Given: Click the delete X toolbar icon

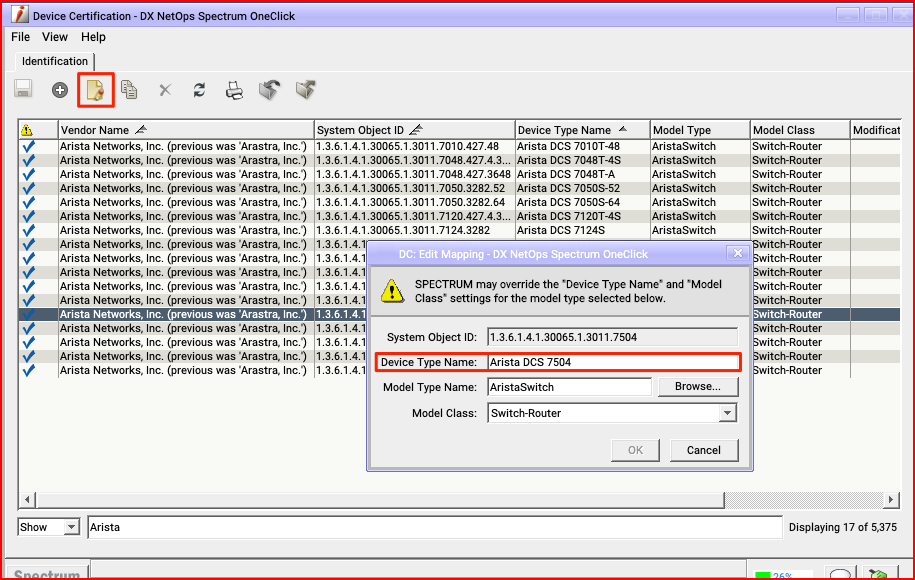Looking at the screenshot, I should [x=165, y=90].
